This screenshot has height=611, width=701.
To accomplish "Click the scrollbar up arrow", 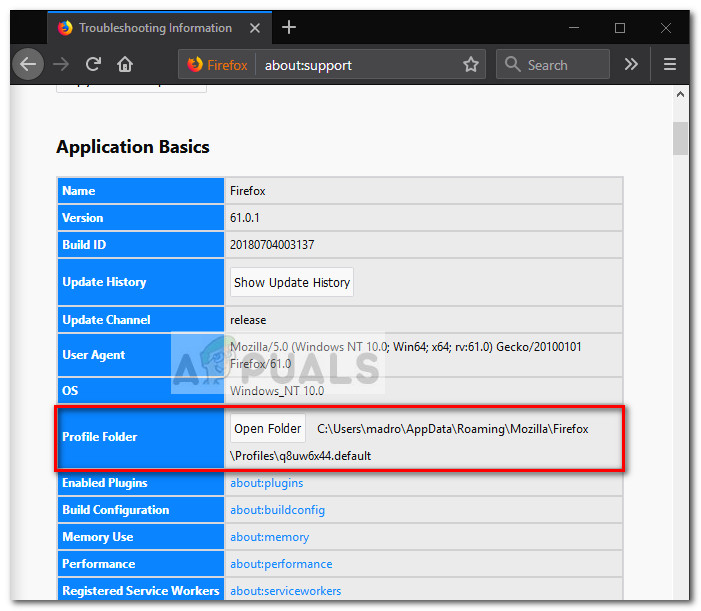I will [680, 94].
